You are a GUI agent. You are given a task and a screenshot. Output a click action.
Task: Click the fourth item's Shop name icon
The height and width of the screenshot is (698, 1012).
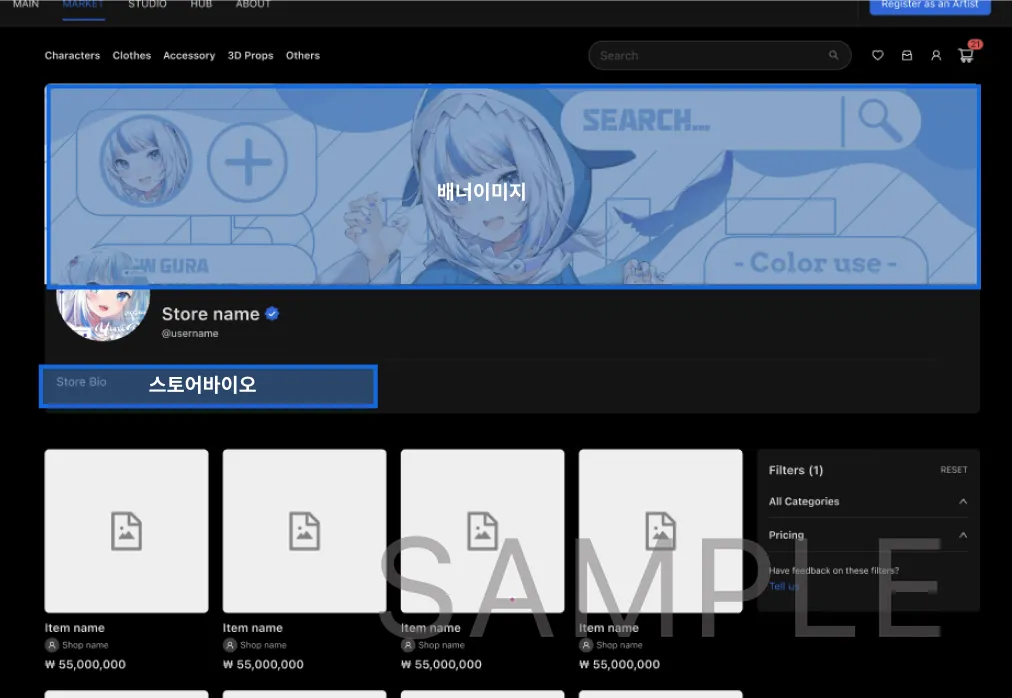(x=586, y=644)
